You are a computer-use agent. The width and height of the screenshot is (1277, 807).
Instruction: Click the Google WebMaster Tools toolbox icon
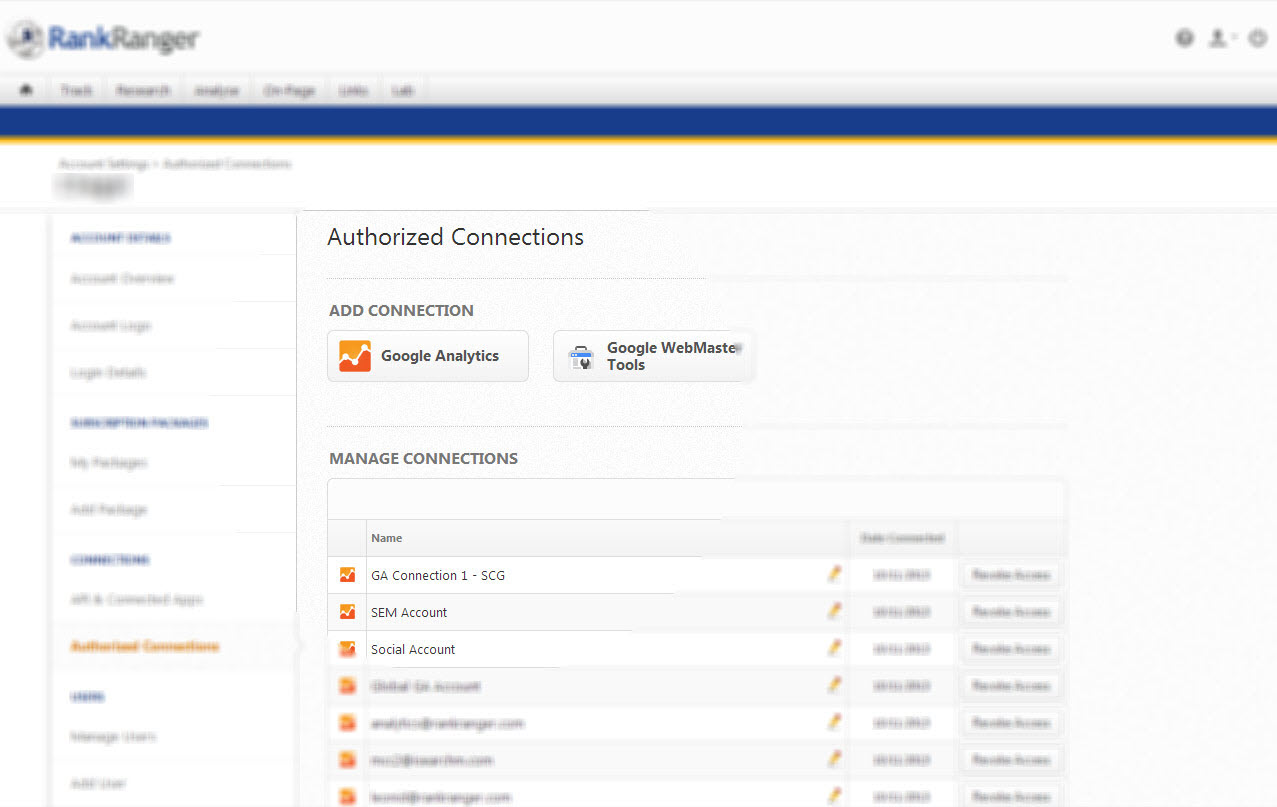[581, 357]
